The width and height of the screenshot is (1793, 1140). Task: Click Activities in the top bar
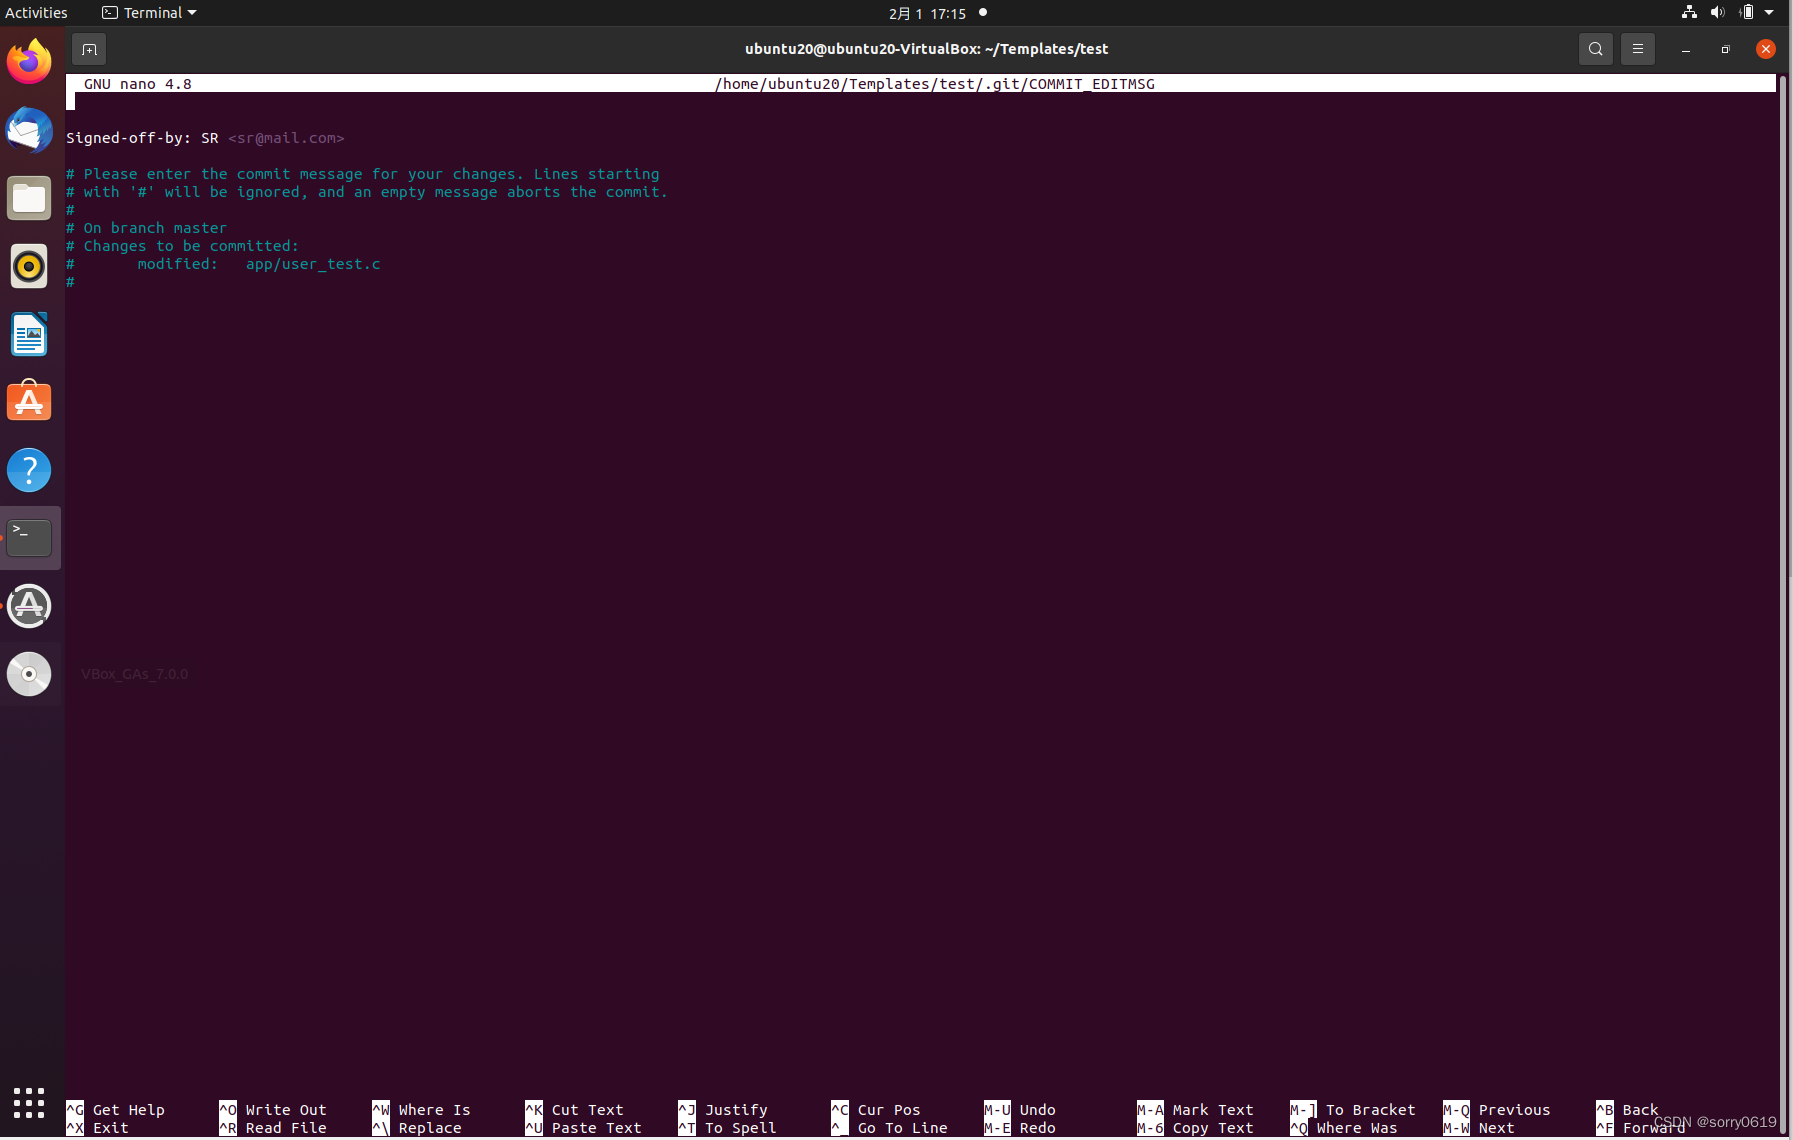37,12
